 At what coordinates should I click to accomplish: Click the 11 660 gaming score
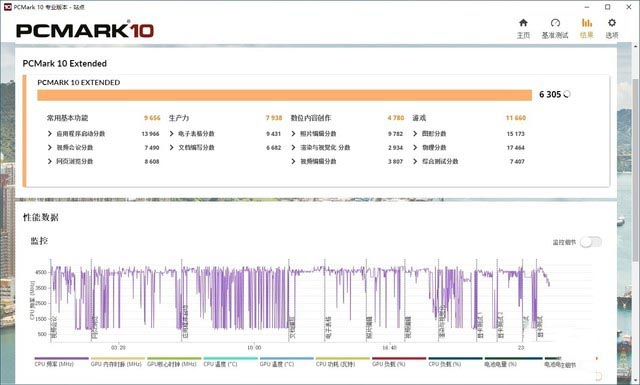[516, 118]
